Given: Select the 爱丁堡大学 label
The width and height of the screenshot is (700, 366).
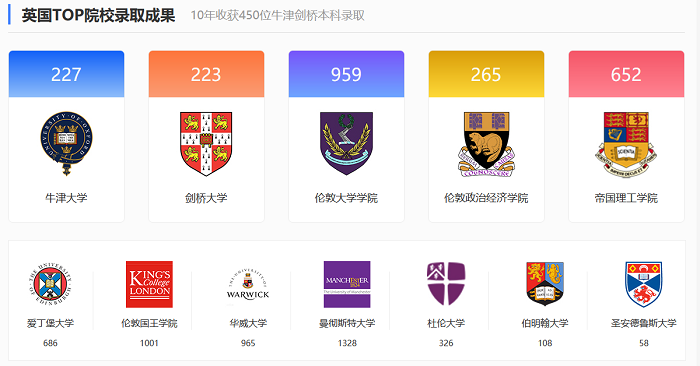Looking at the screenshot, I should pos(50,323).
